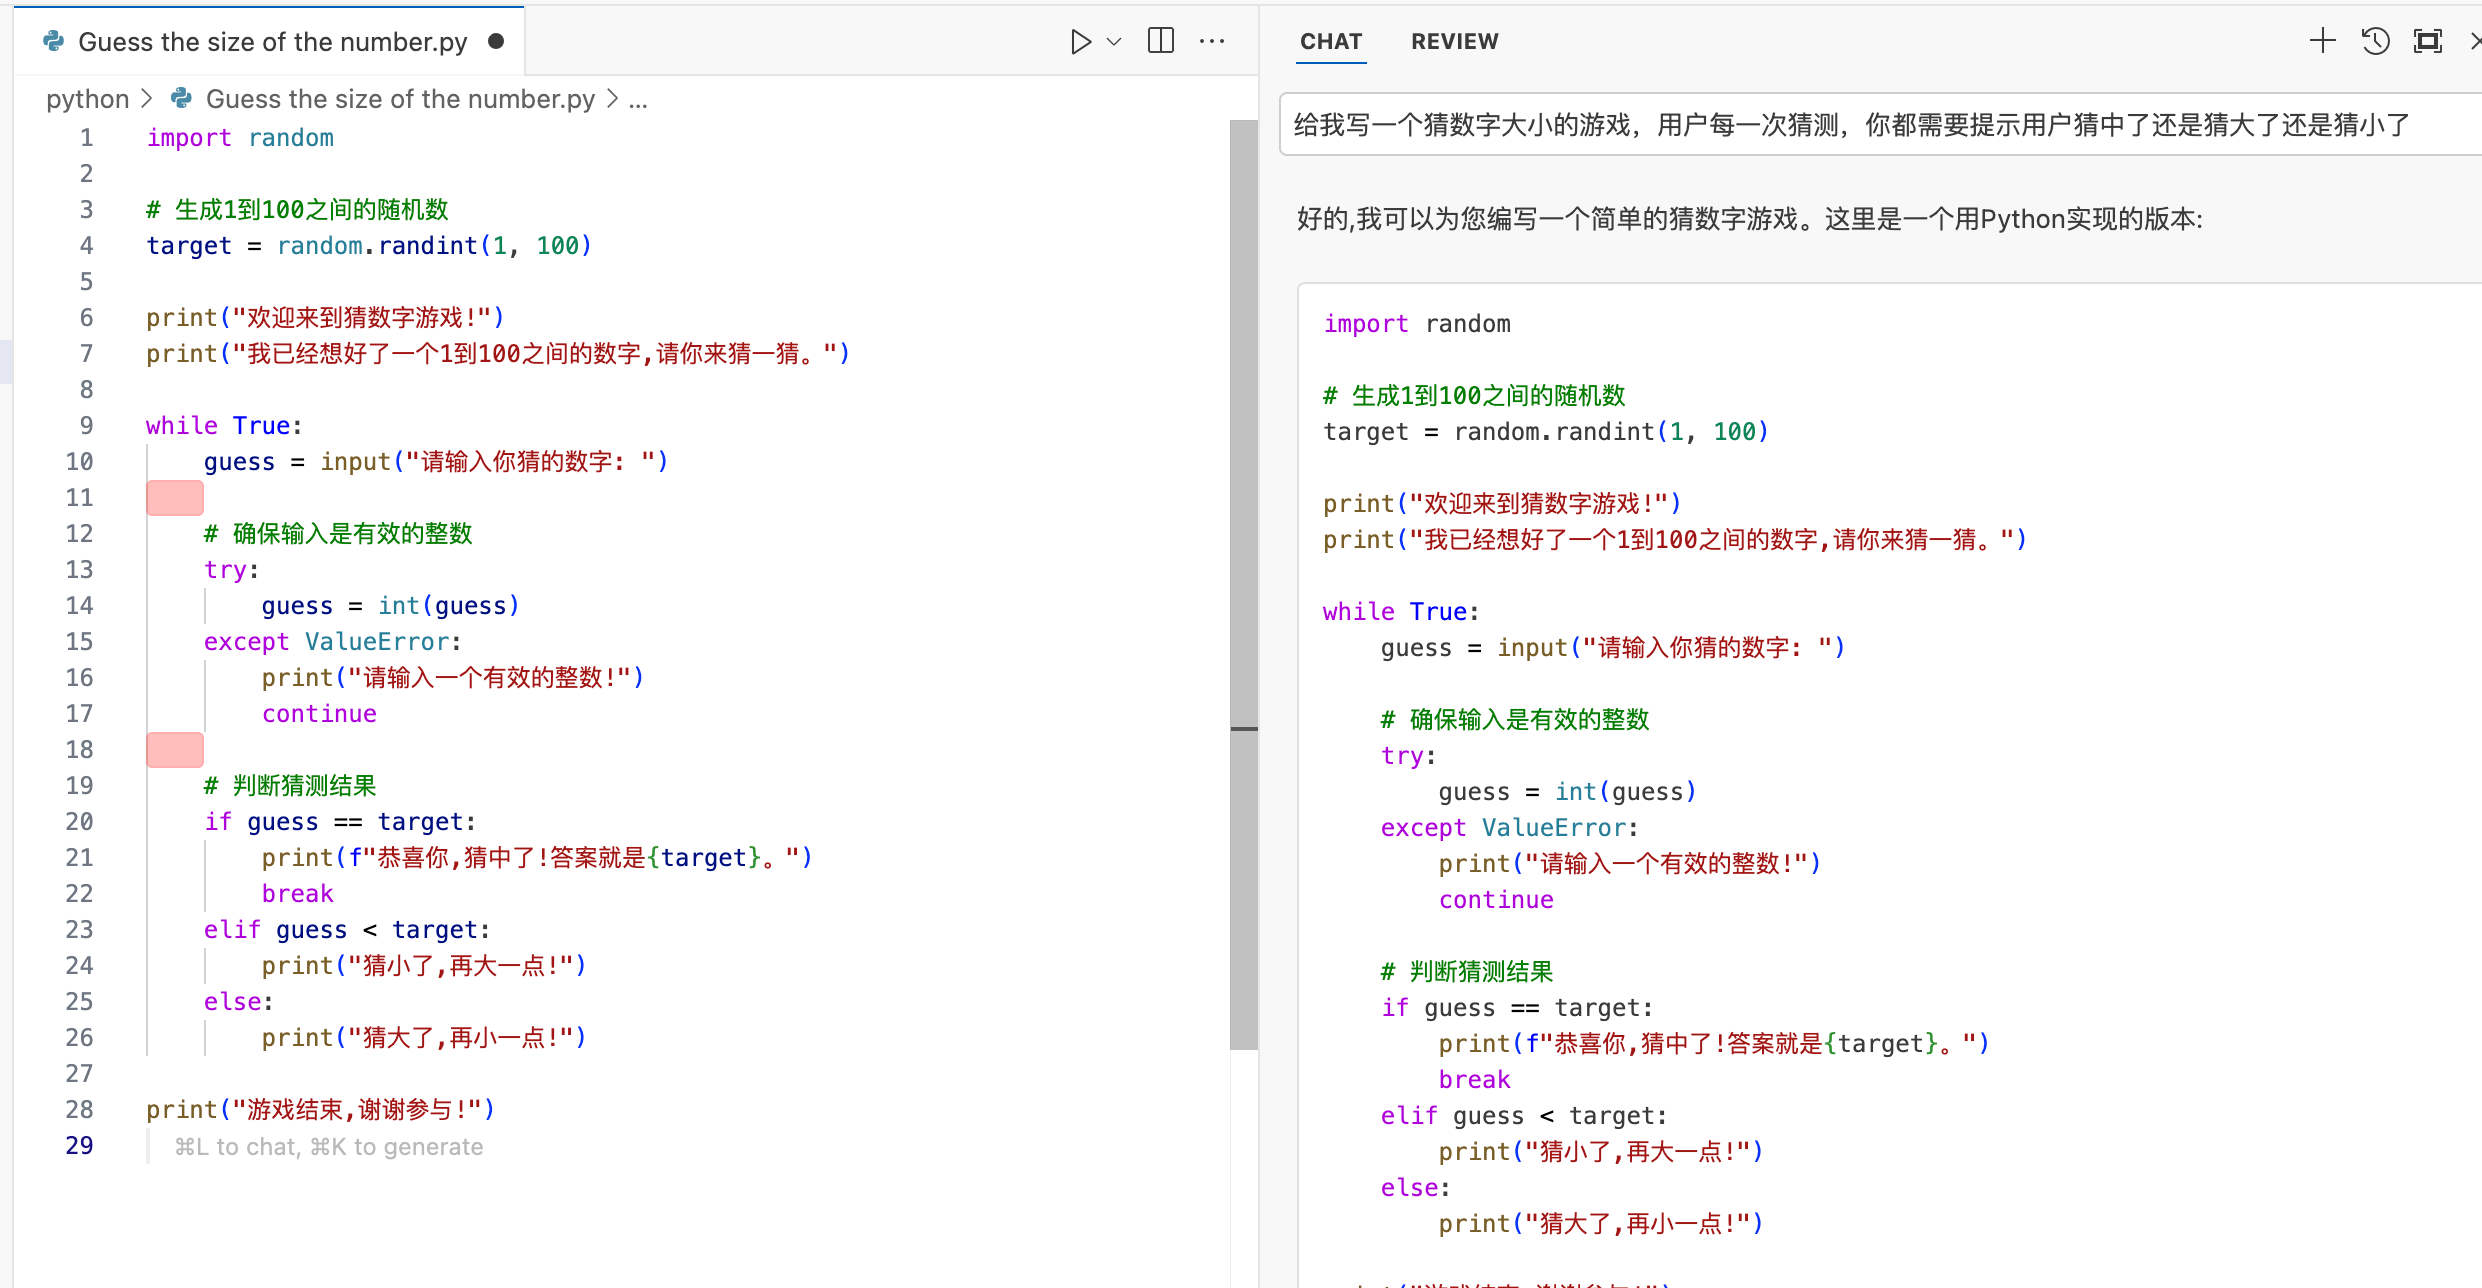Click Python file icon in editor tab
The image size is (2482, 1288).
tap(54, 41)
